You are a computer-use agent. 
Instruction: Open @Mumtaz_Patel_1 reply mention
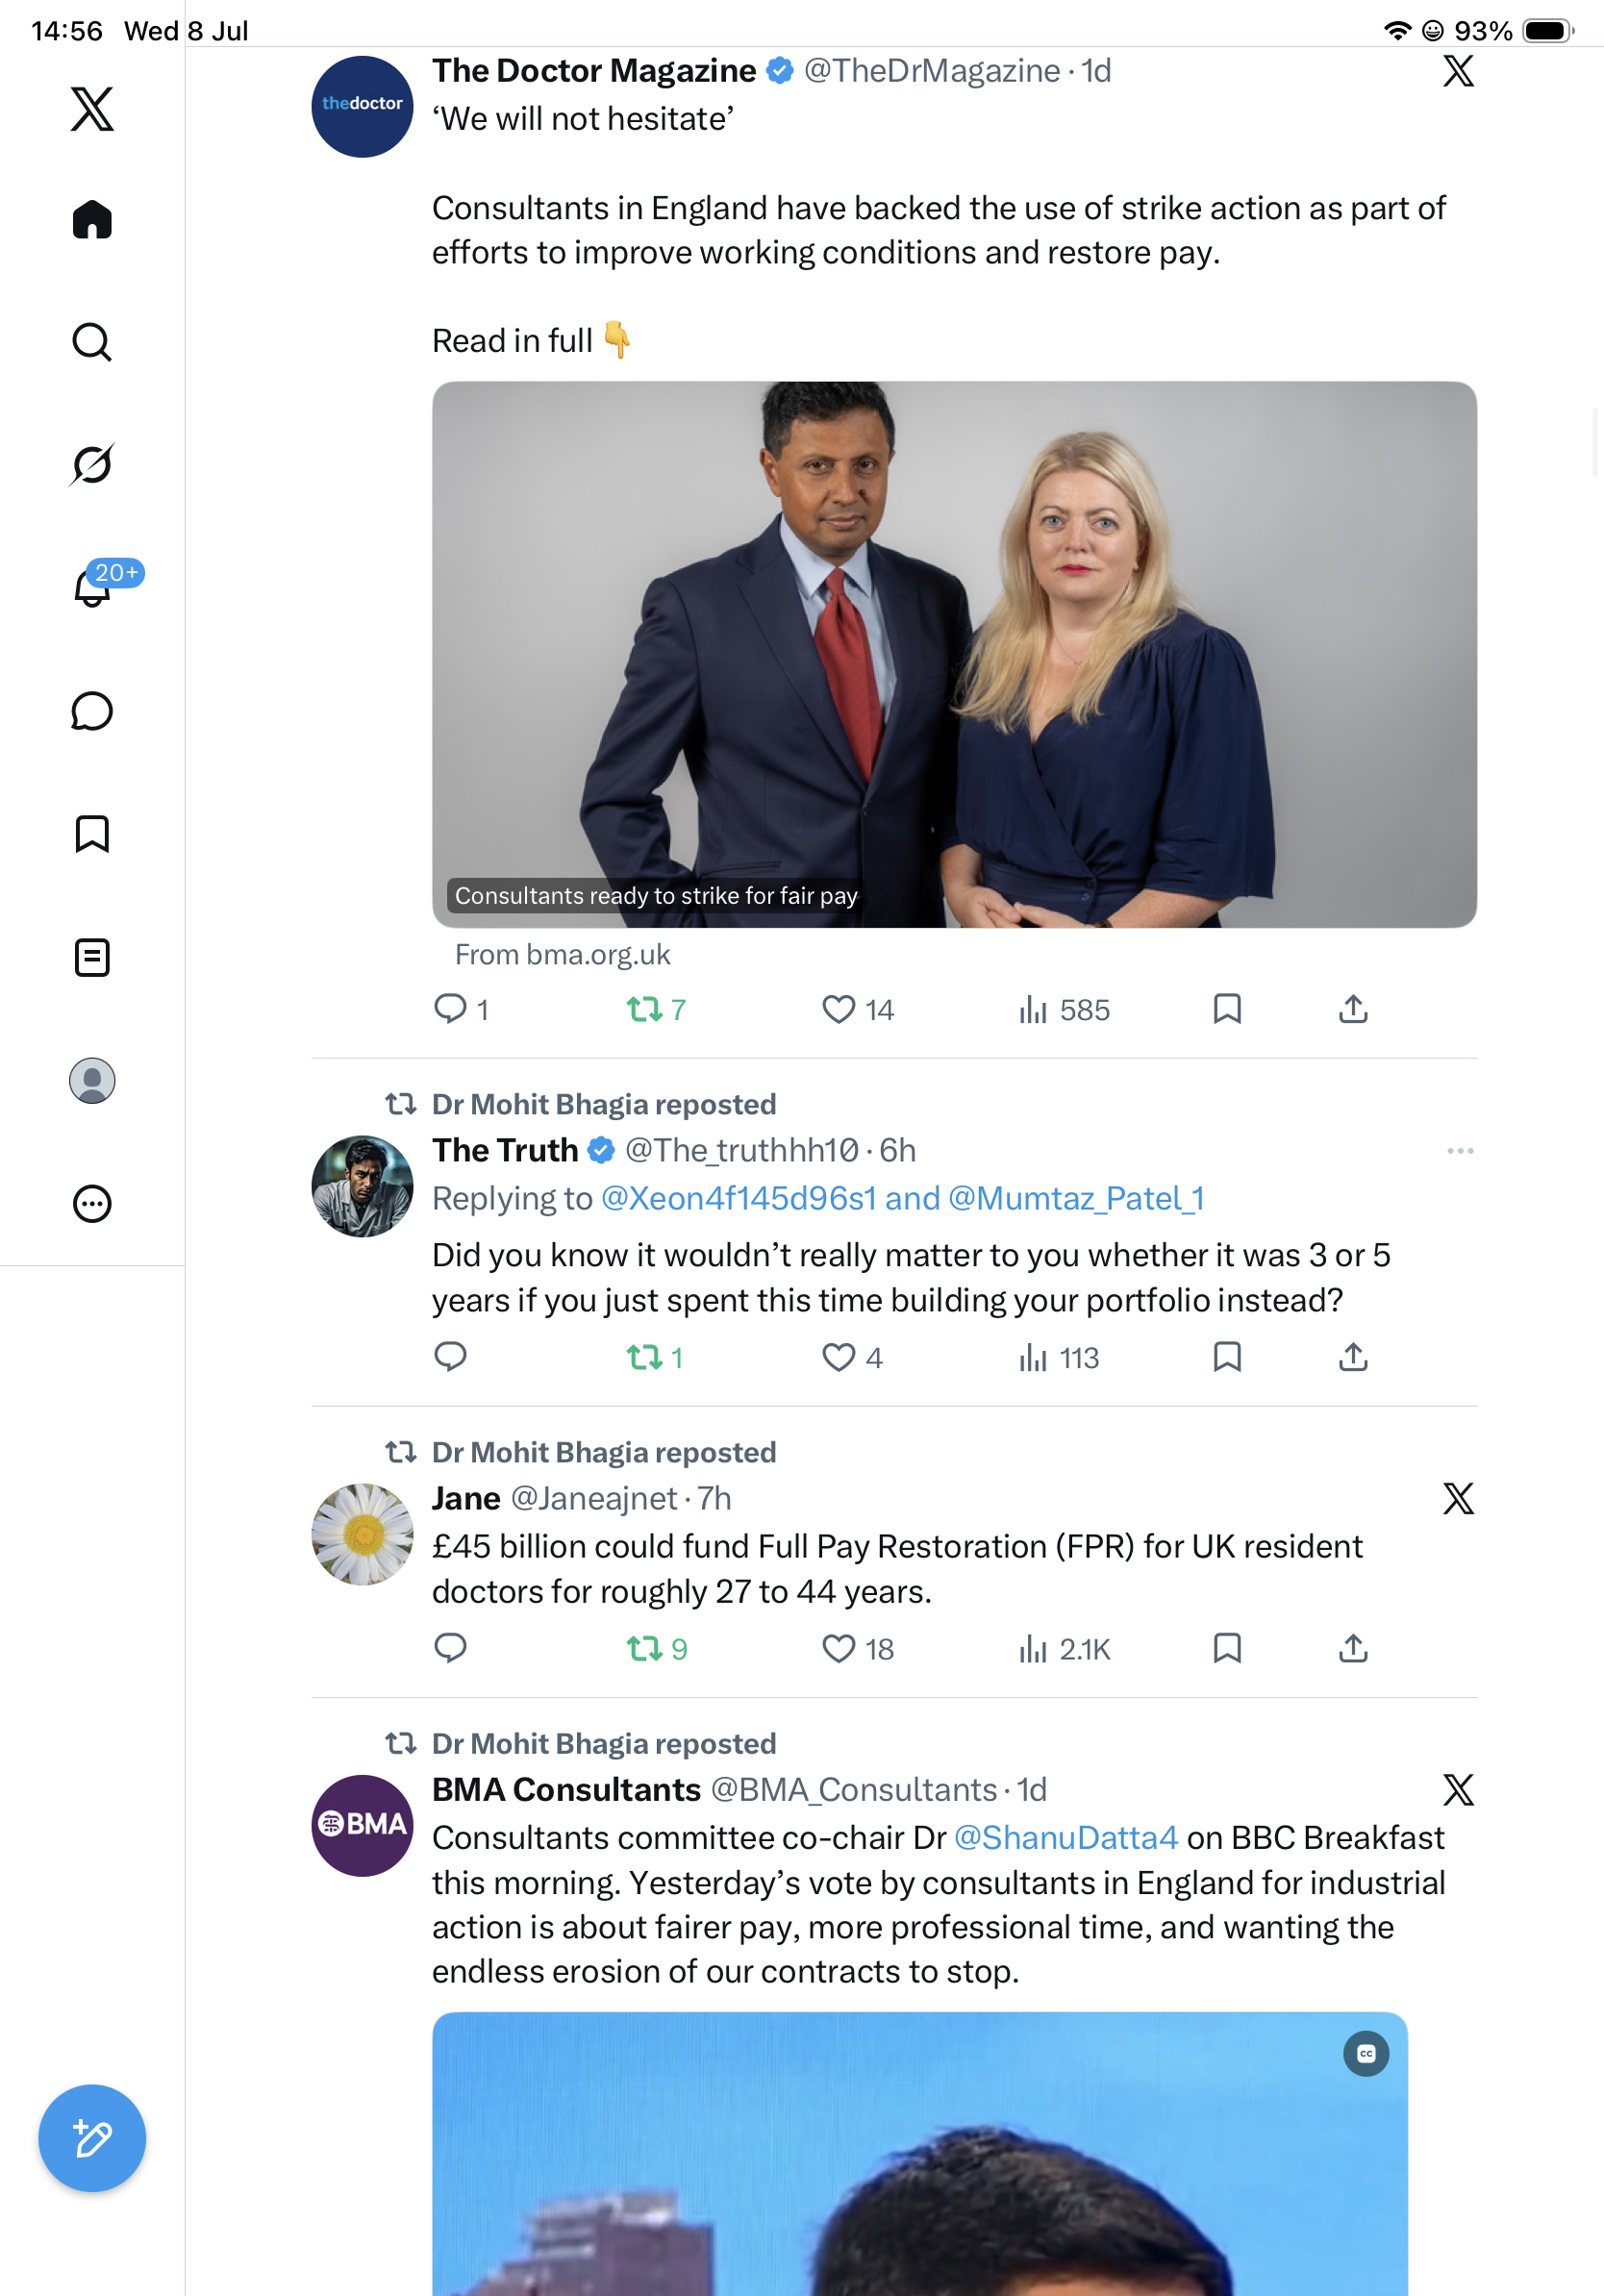(x=1076, y=1198)
